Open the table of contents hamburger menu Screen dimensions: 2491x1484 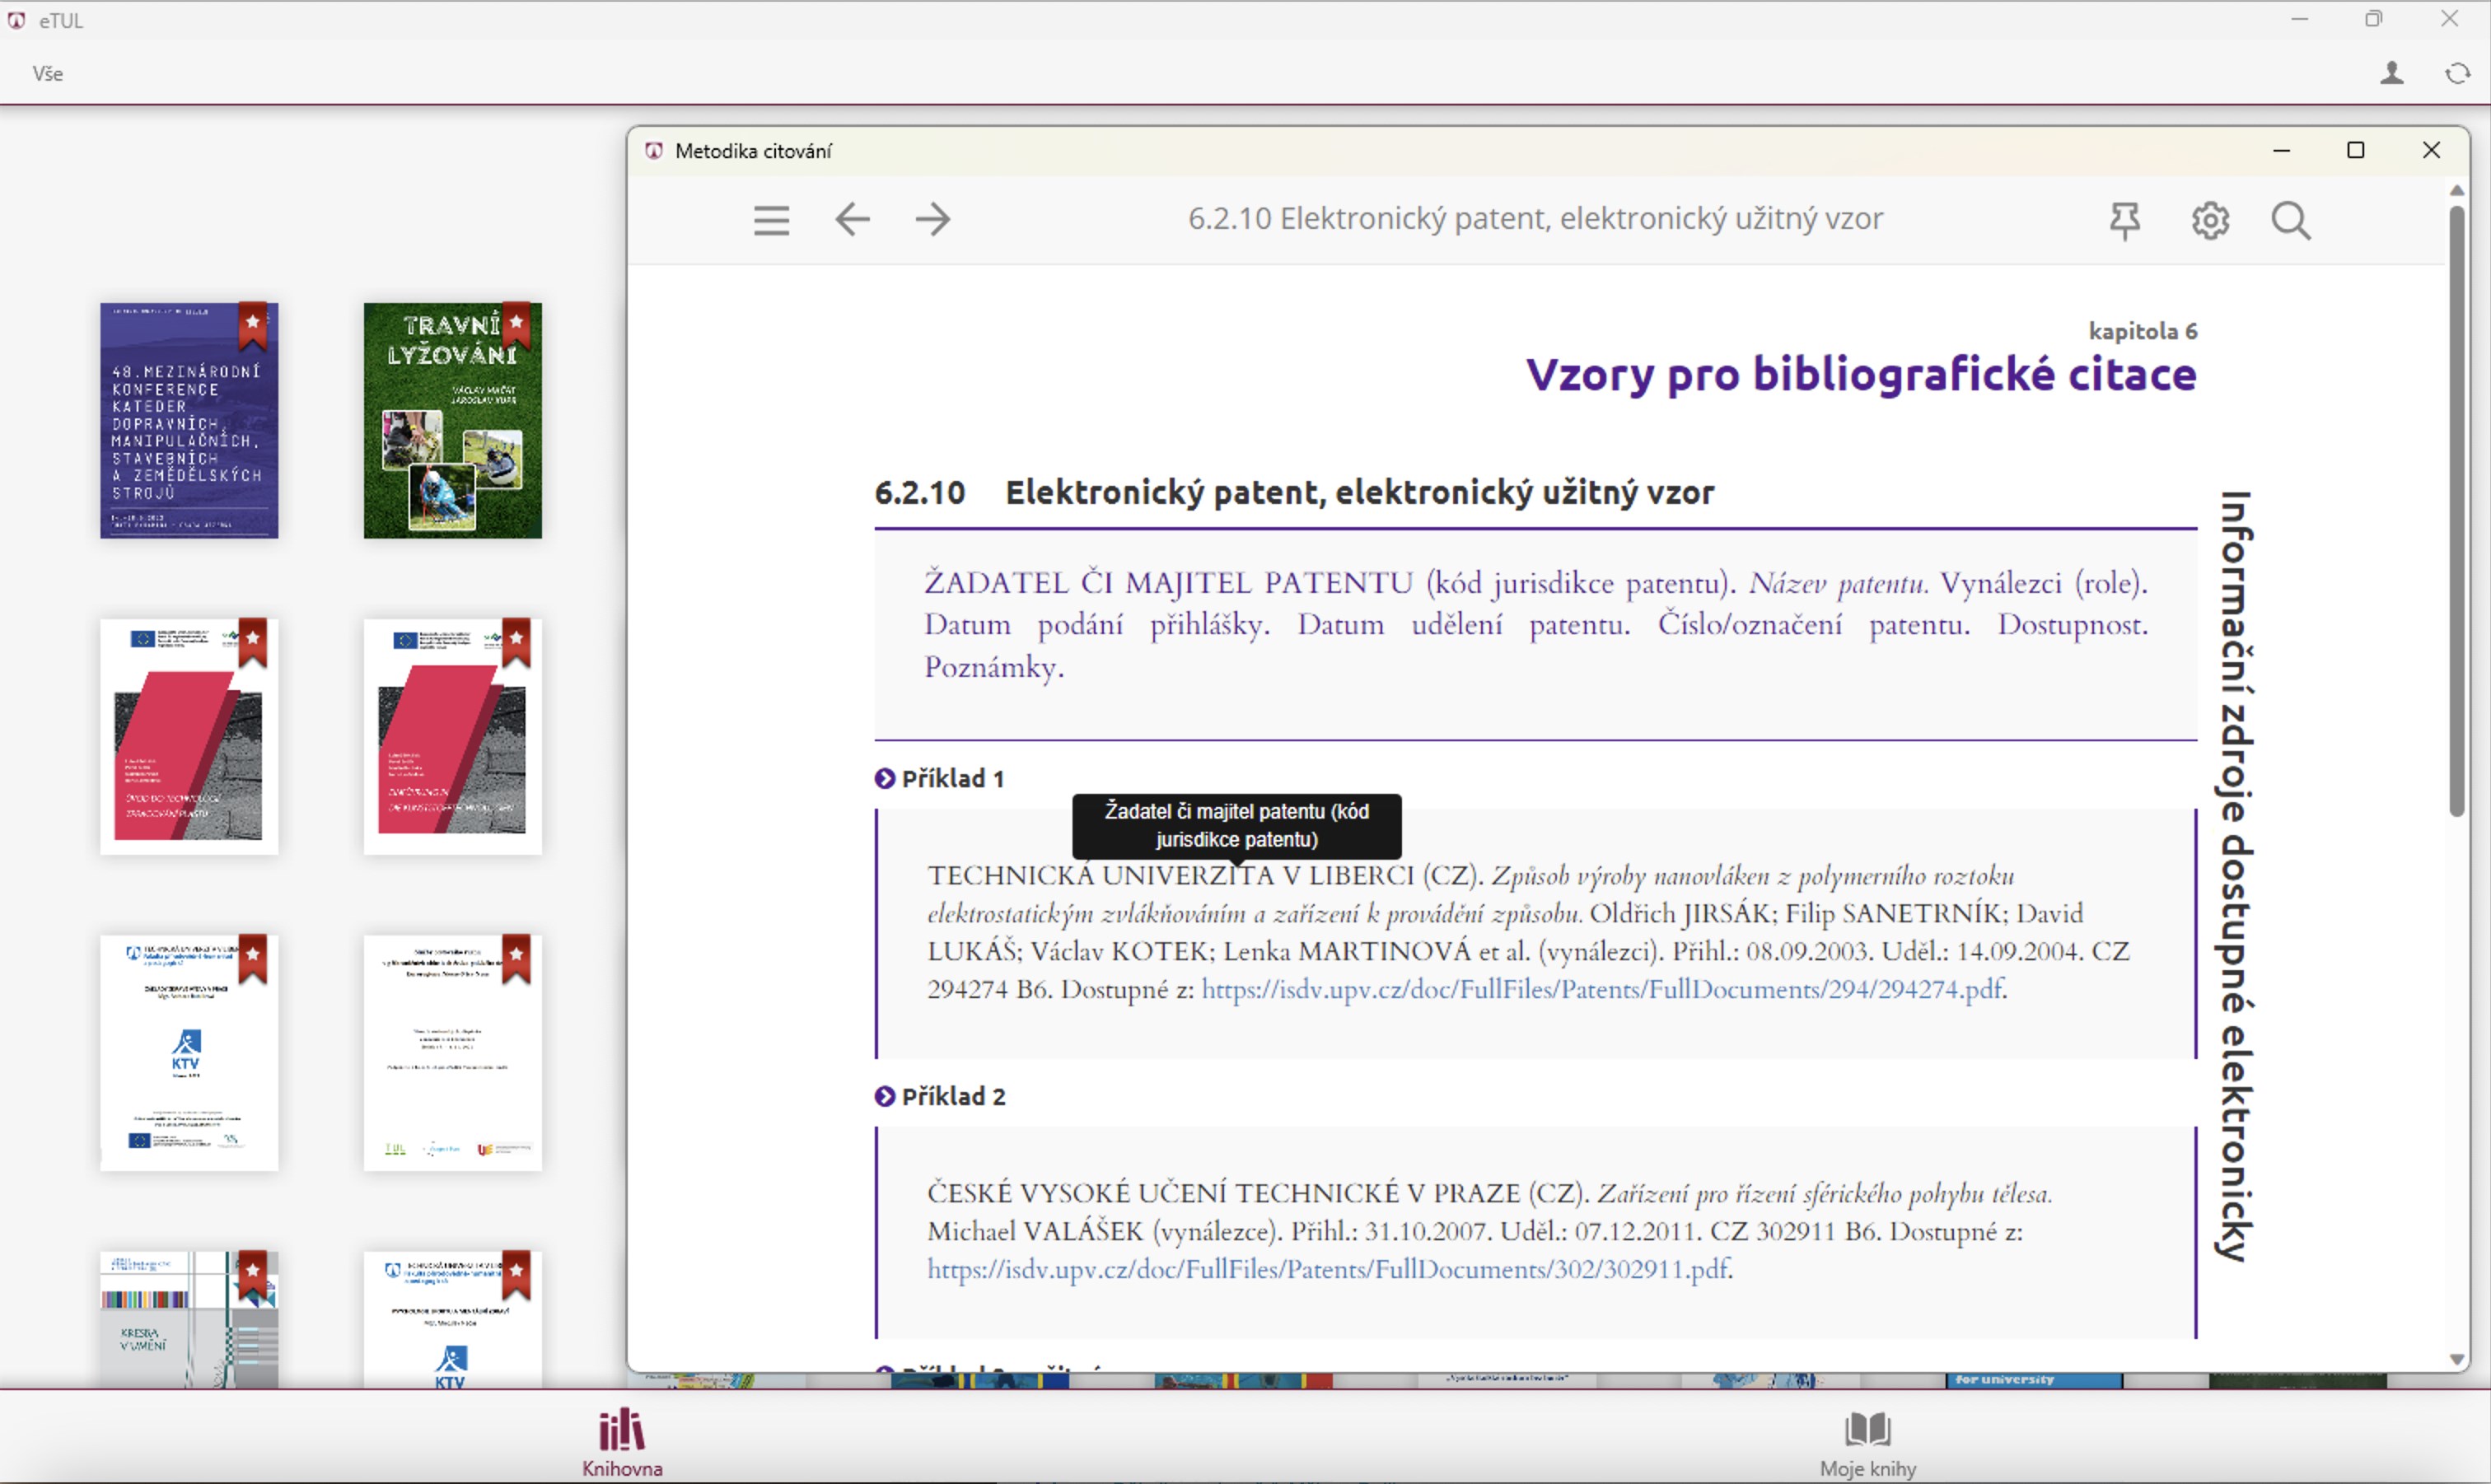coord(771,220)
